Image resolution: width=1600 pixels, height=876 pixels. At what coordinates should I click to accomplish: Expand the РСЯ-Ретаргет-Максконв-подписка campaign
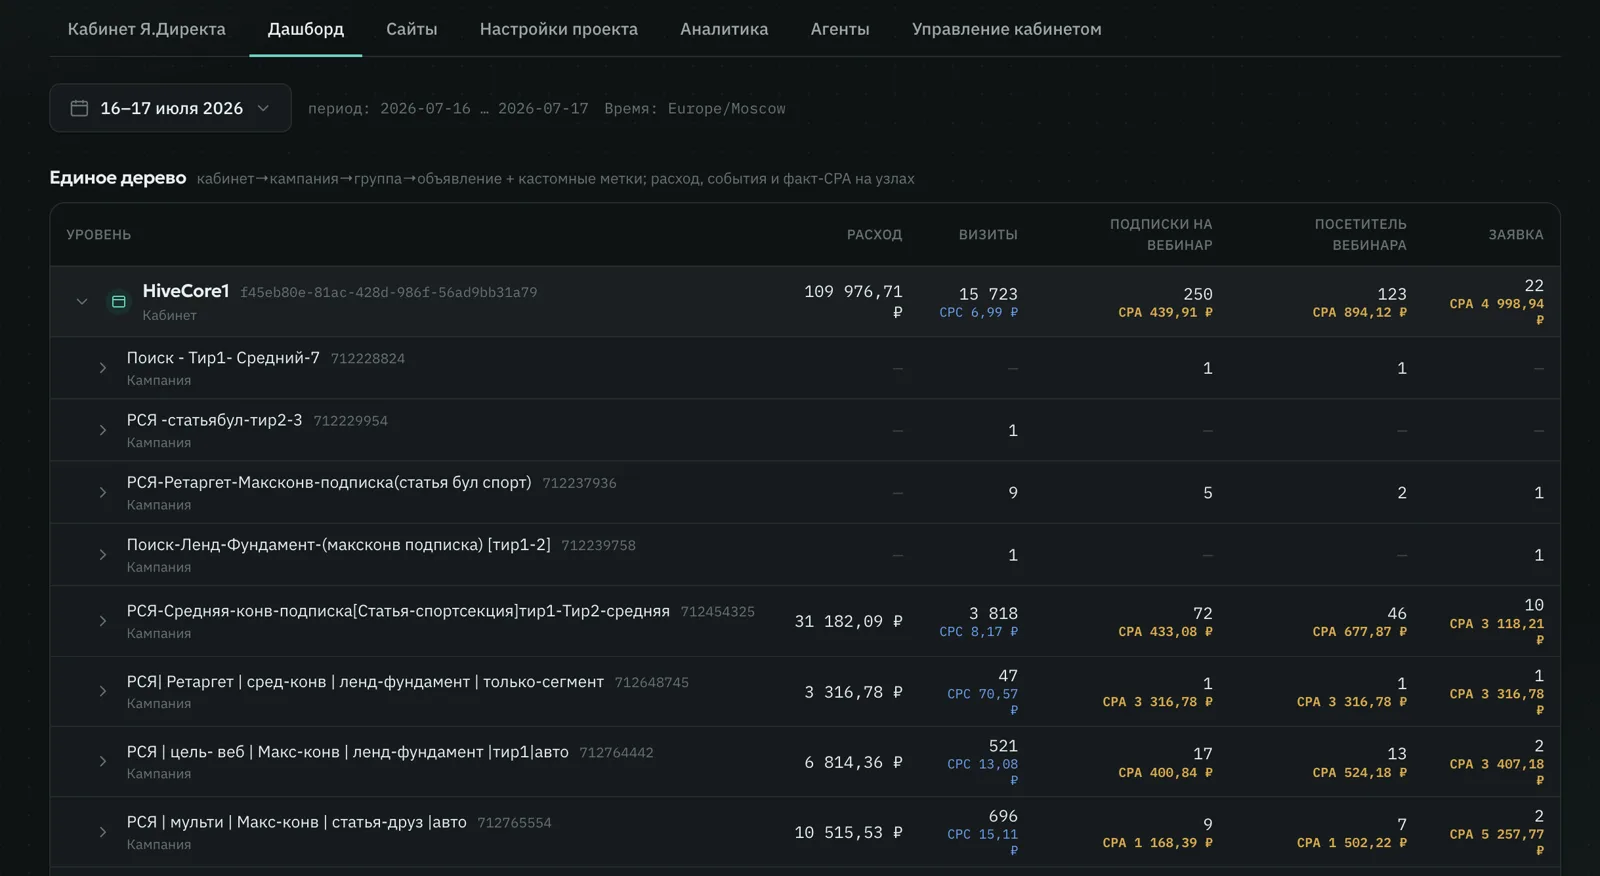(102, 492)
